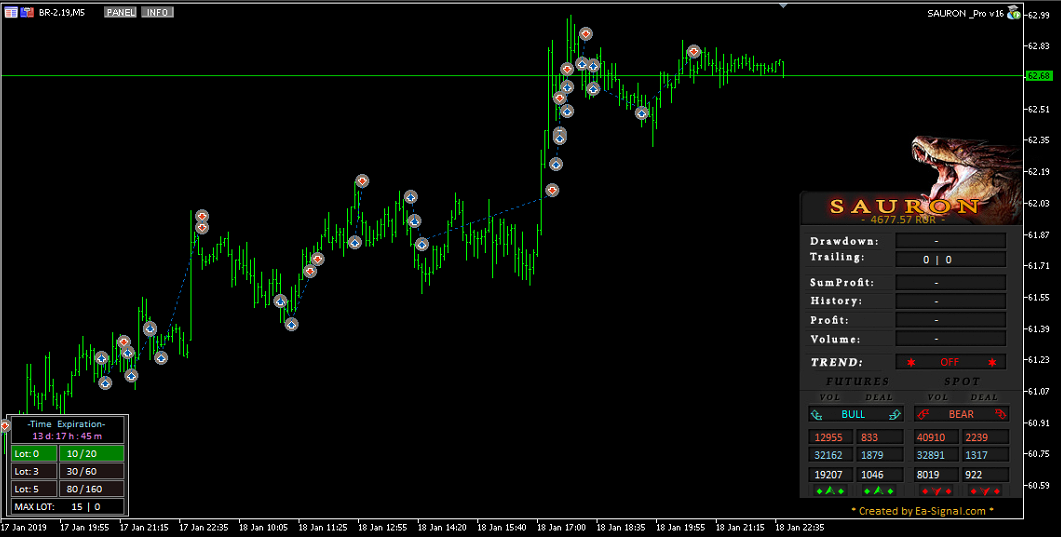
Task: Click the BR-2.19,M5 symbol label
Action: point(62,12)
